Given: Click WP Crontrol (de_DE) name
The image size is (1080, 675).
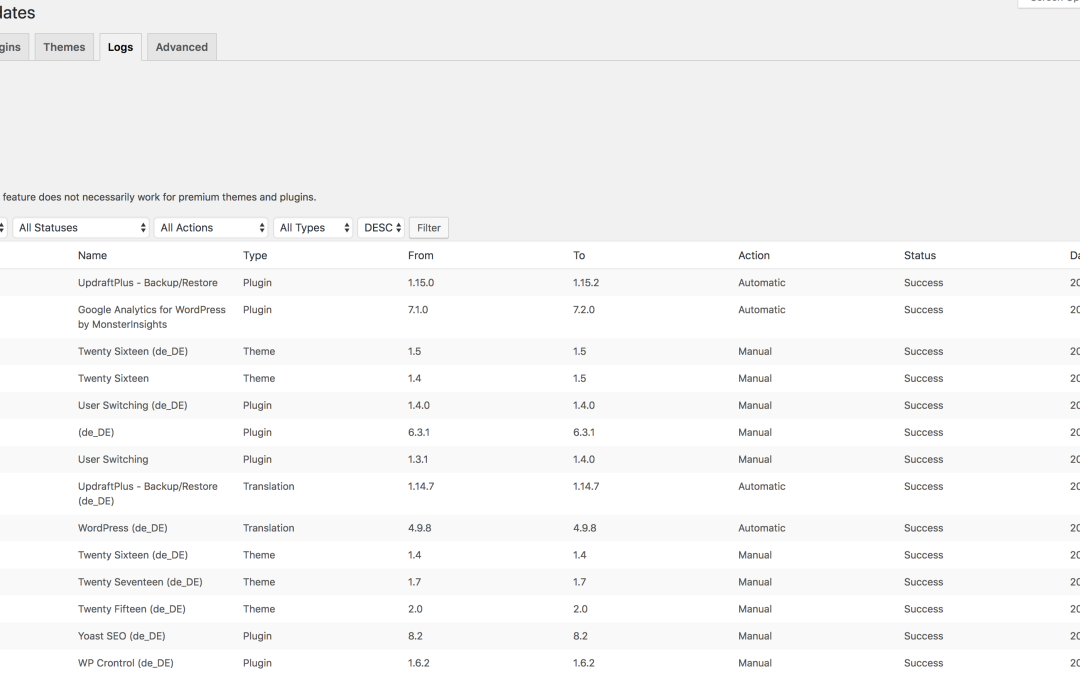Looking at the screenshot, I should coord(125,663).
